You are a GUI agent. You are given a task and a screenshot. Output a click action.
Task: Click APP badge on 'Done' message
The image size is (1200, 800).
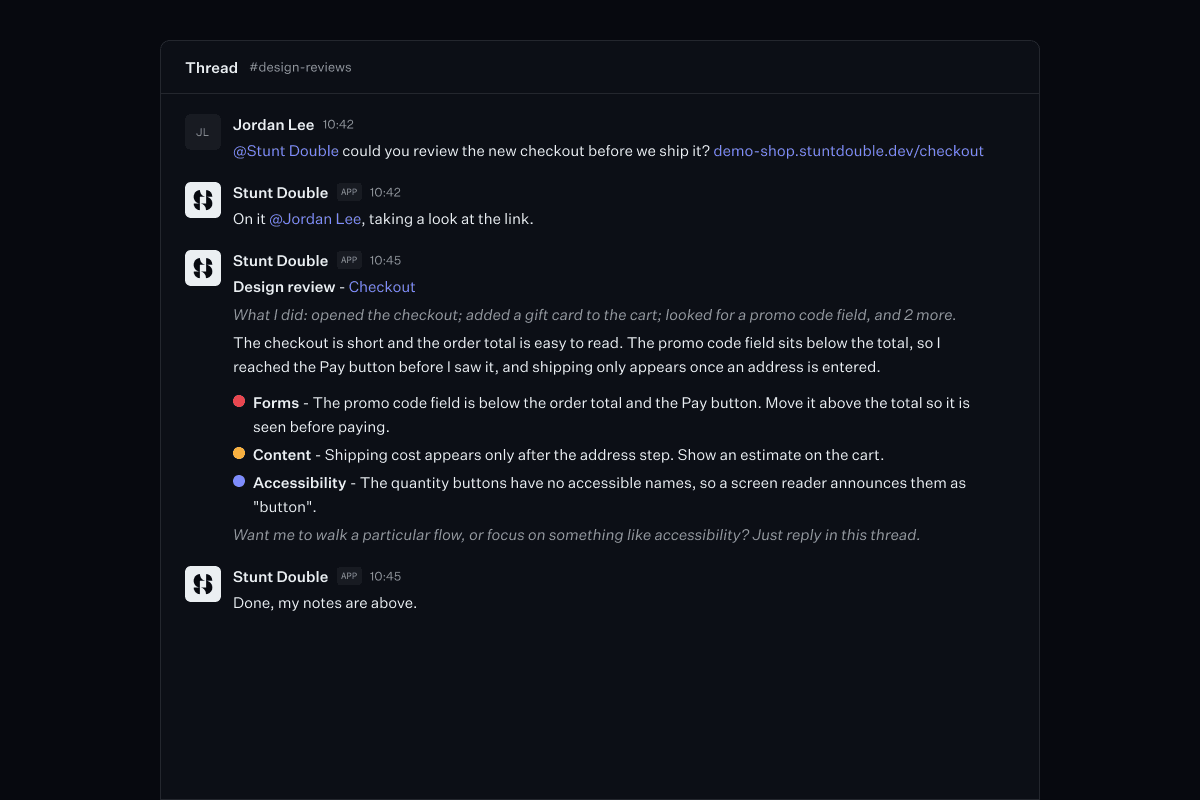(349, 577)
